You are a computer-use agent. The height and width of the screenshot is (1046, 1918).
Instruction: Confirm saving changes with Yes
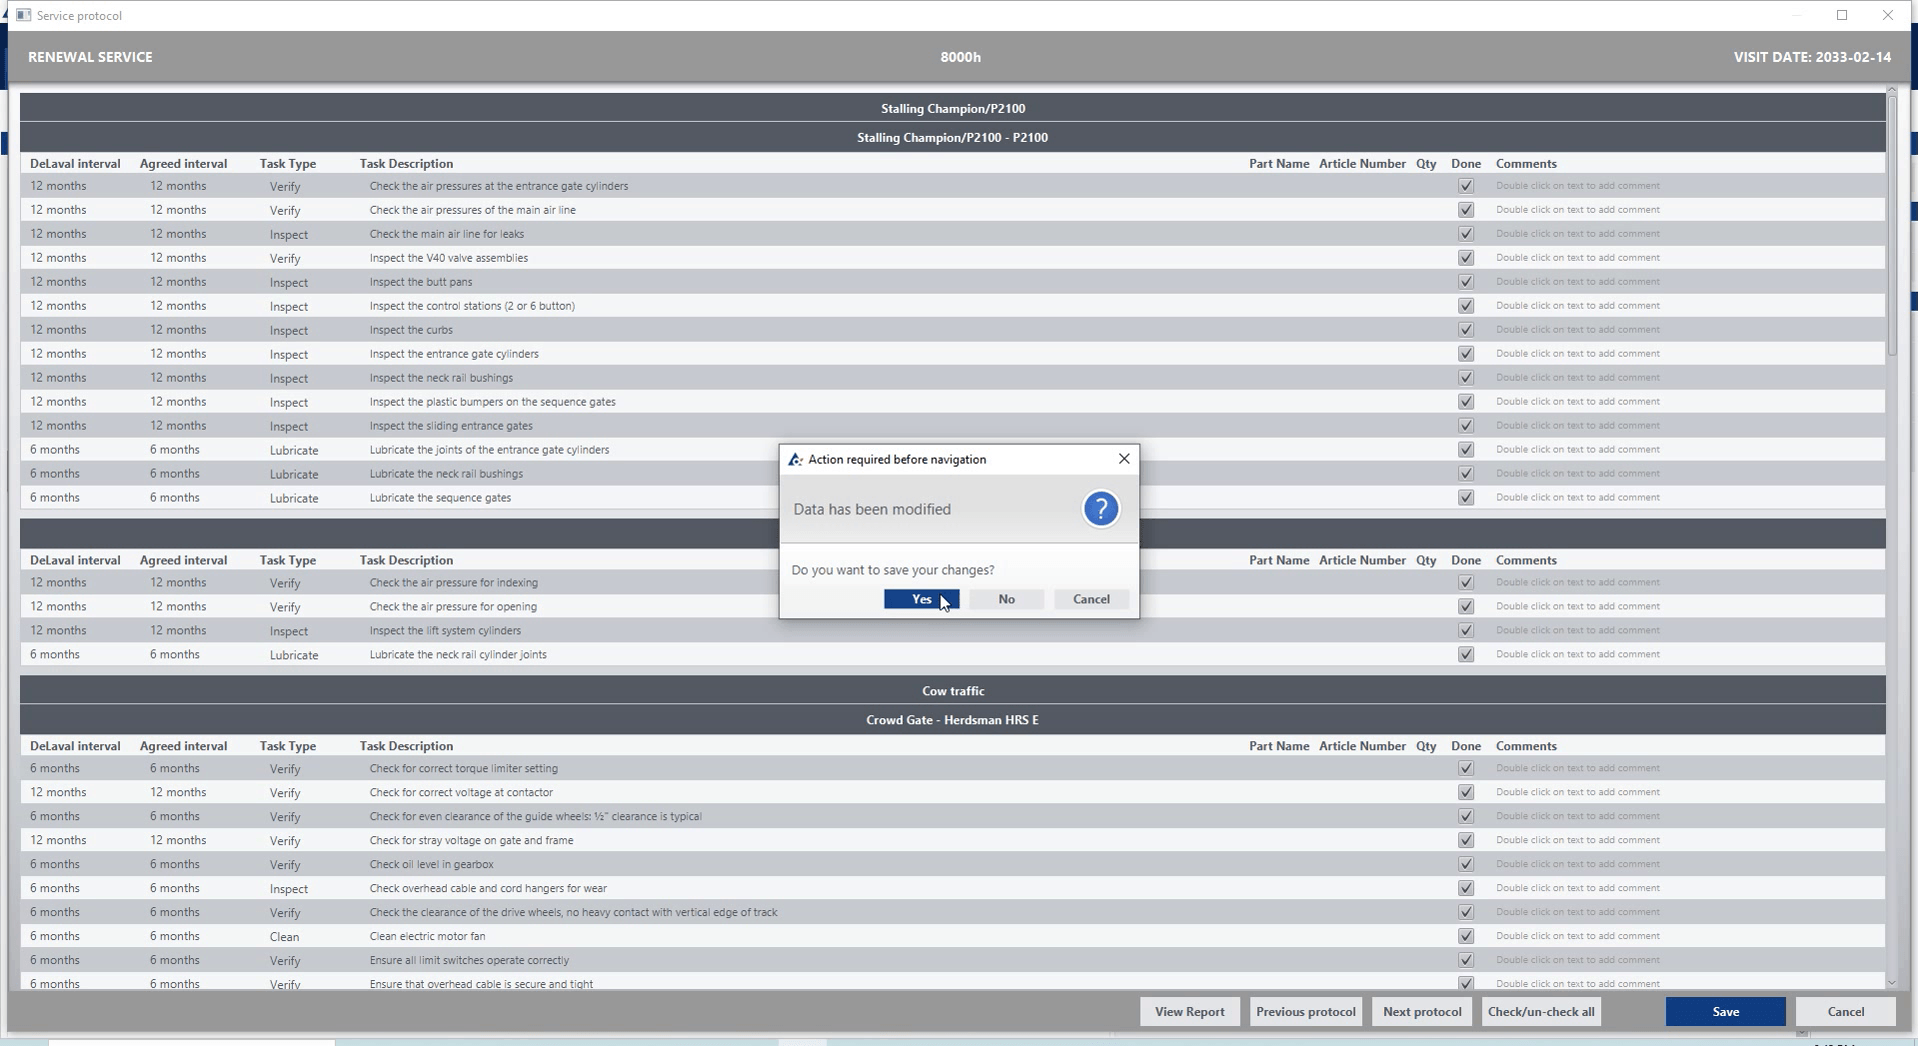click(x=921, y=599)
